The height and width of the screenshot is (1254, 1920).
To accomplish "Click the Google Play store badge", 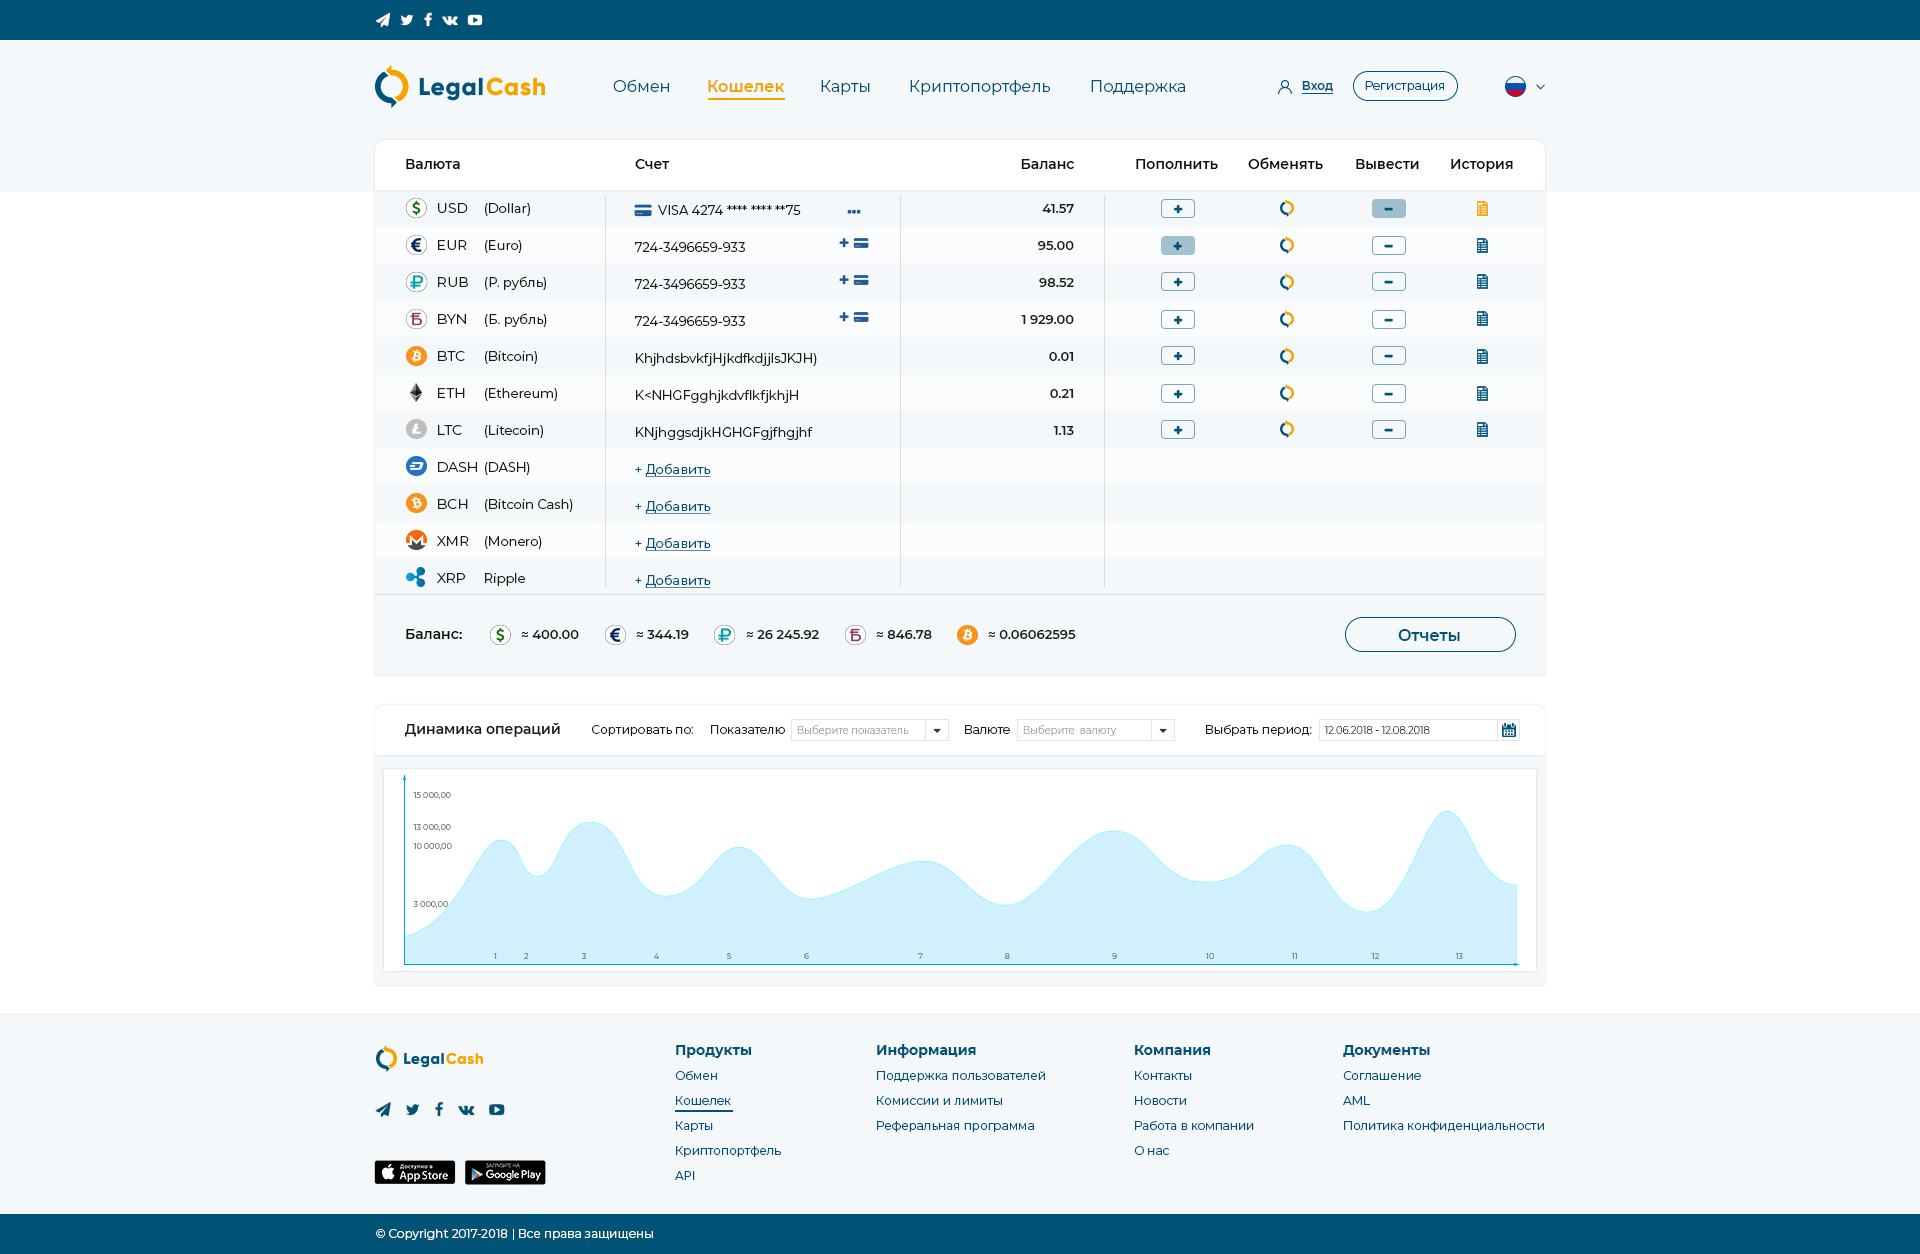I will pyautogui.click(x=505, y=1172).
